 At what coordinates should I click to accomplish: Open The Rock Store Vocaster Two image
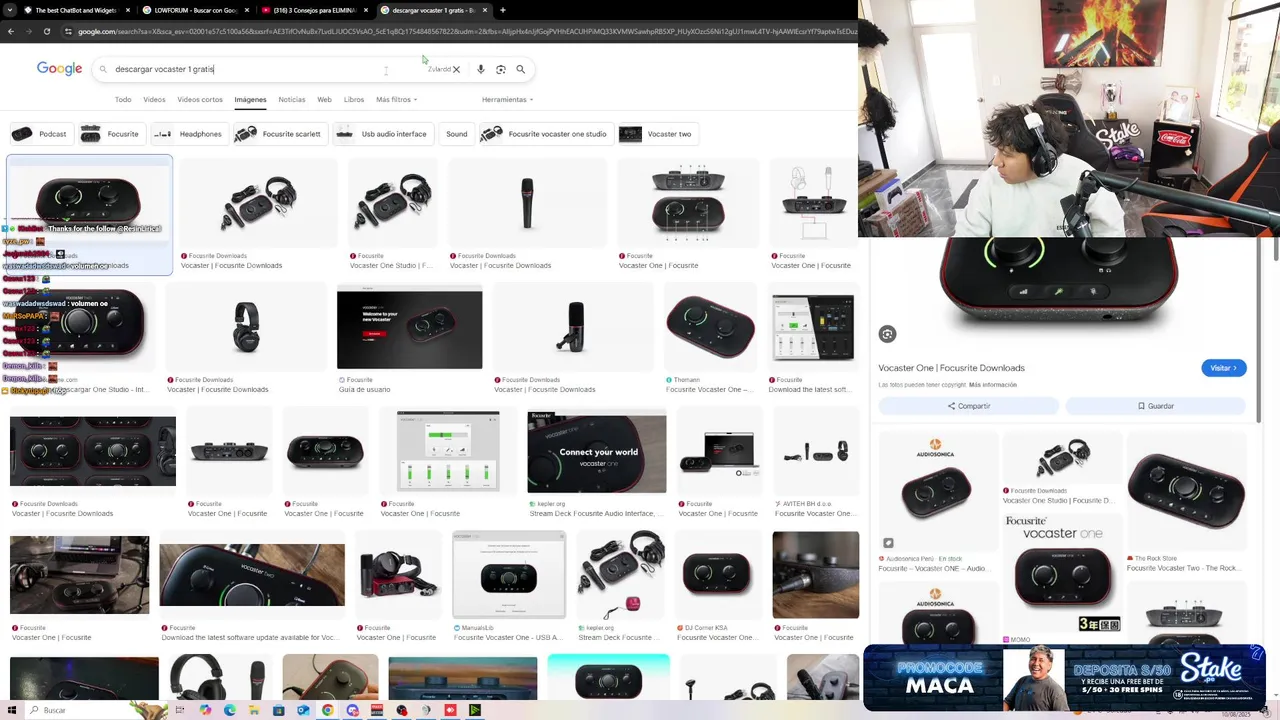pos(1186,492)
